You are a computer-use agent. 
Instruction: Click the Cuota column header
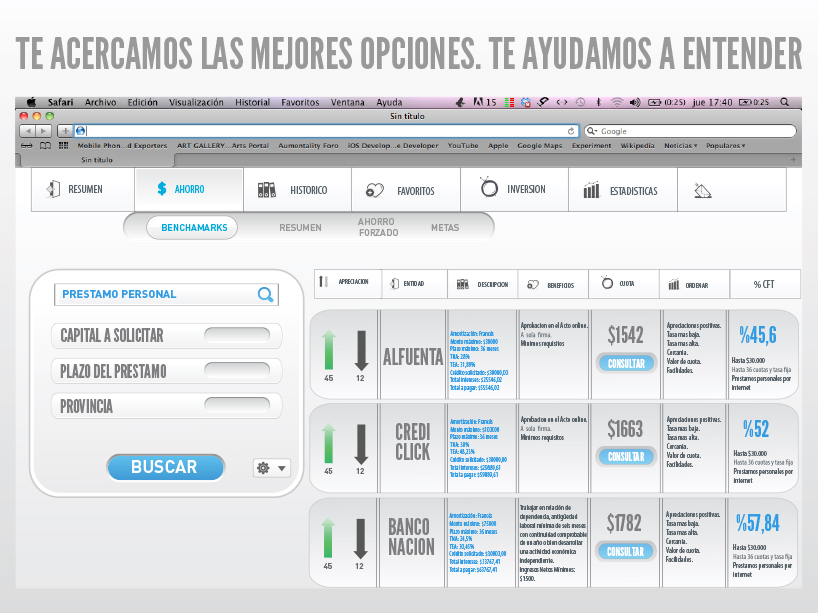tap(624, 284)
